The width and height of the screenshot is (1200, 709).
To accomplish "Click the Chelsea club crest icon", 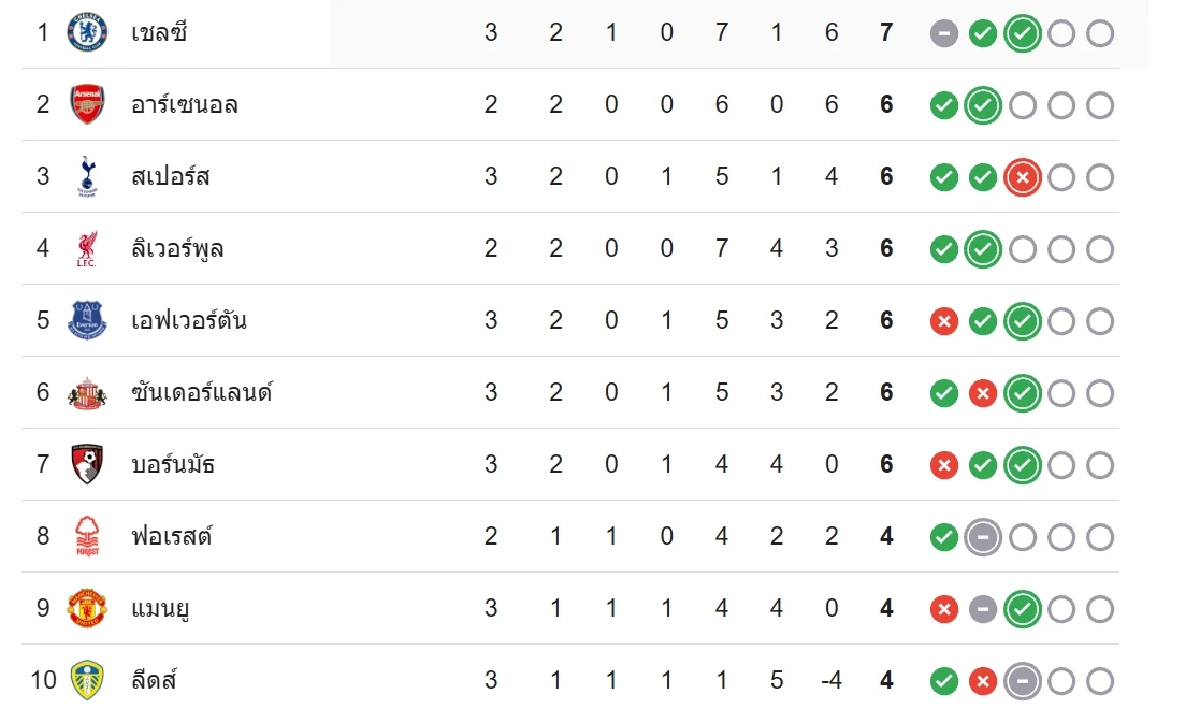I will 86,33.
